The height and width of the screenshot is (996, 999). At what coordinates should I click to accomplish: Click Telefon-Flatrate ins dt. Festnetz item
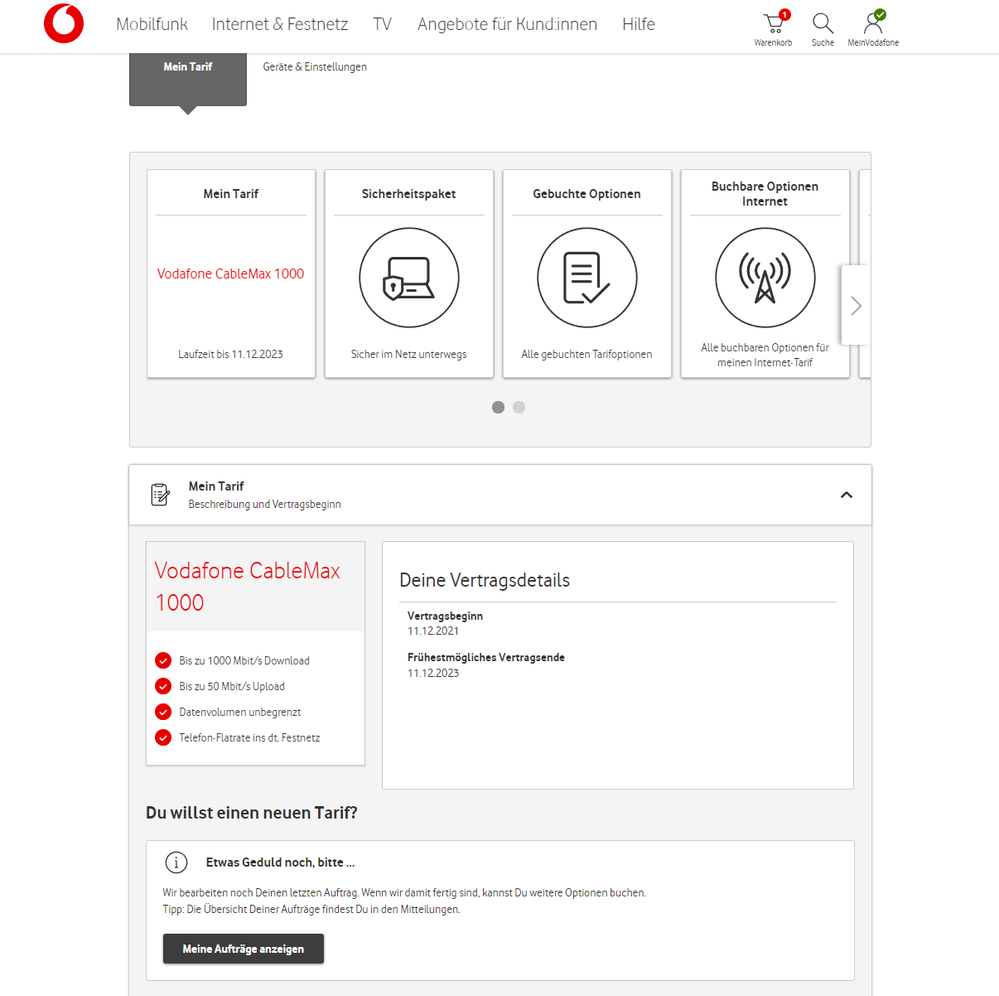(x=249, y=737)
